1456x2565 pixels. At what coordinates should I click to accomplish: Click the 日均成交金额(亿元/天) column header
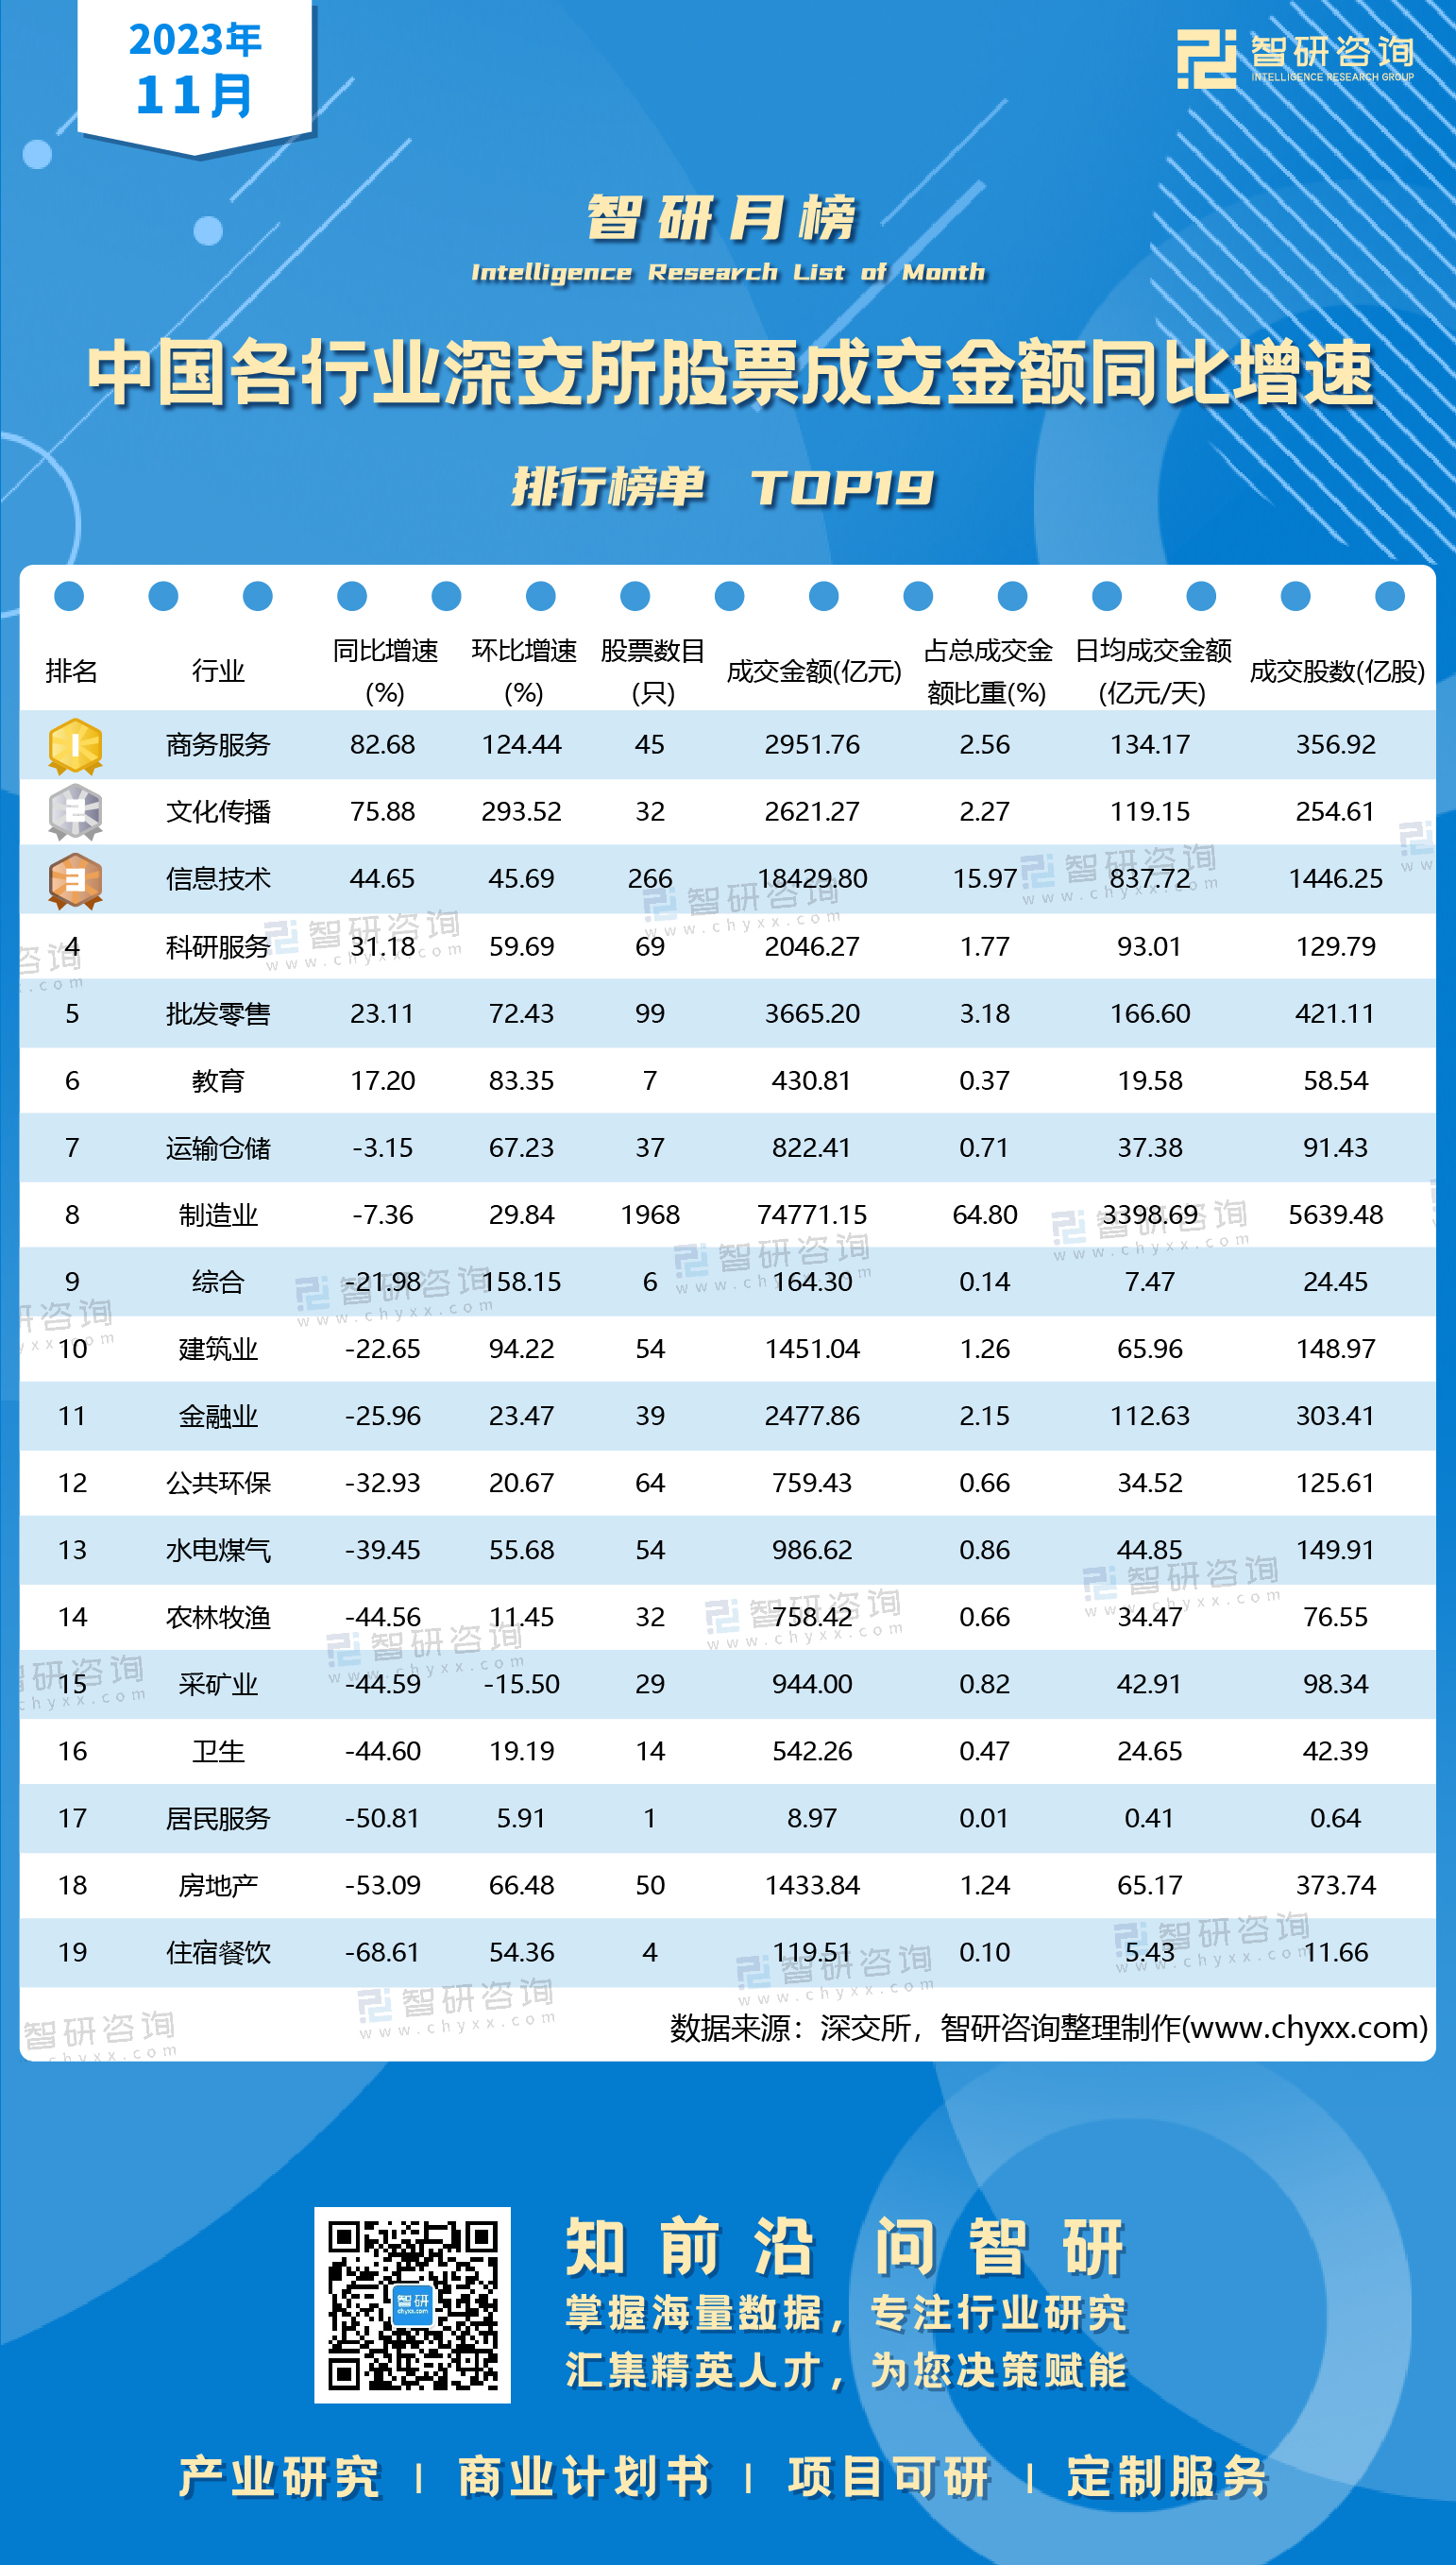(x=1152, y=671)
